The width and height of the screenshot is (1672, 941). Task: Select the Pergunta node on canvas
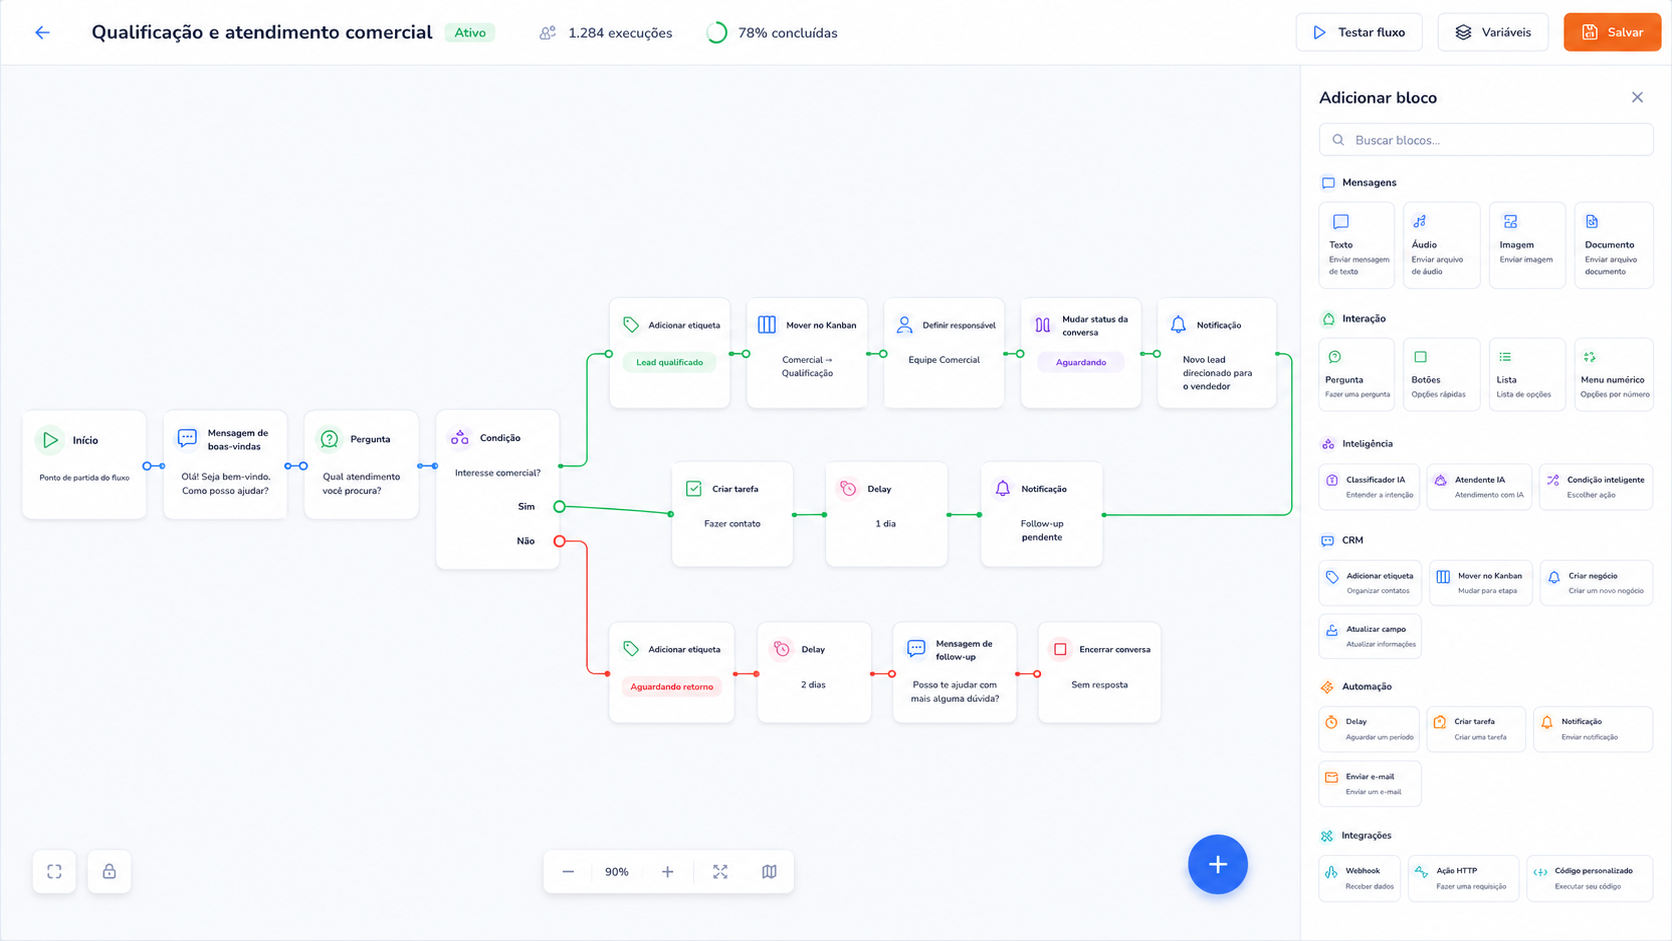pos(361,465)
